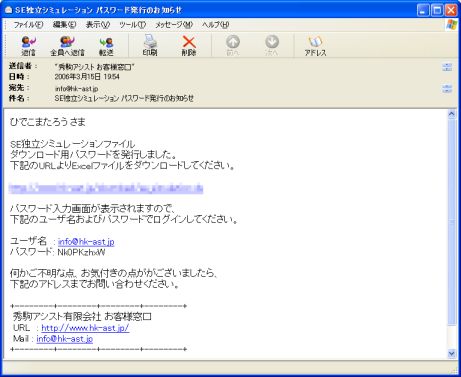Maximize the message window

(437, 10)
